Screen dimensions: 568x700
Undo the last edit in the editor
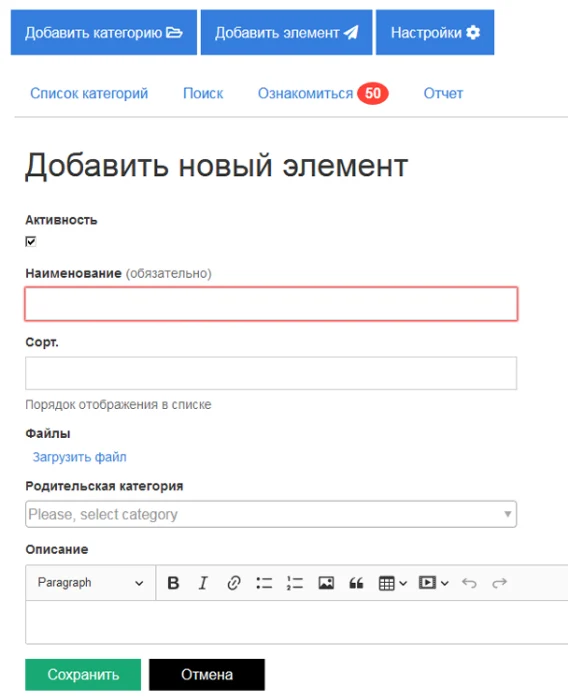469,583
